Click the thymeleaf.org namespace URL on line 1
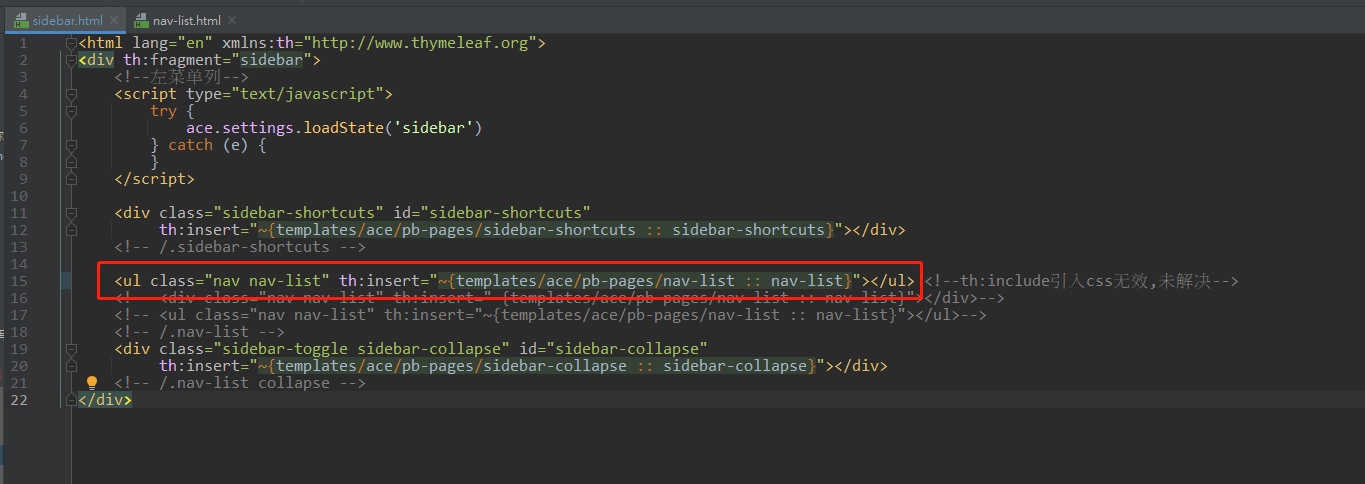The image size is (1365, 484). (x=422, y=43)
